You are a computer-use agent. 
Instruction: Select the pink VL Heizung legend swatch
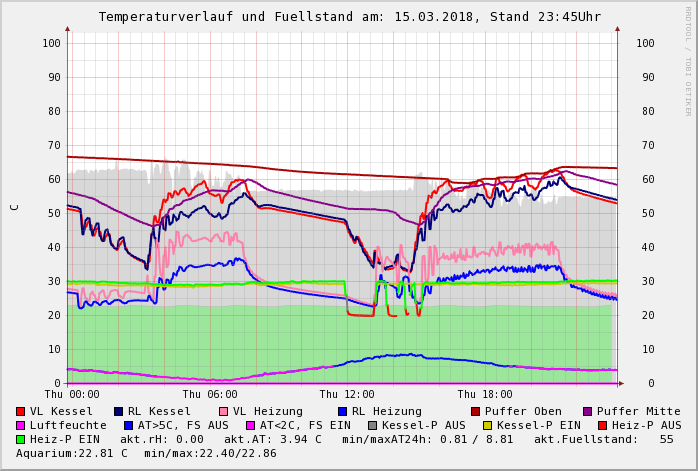click(224, 411)
